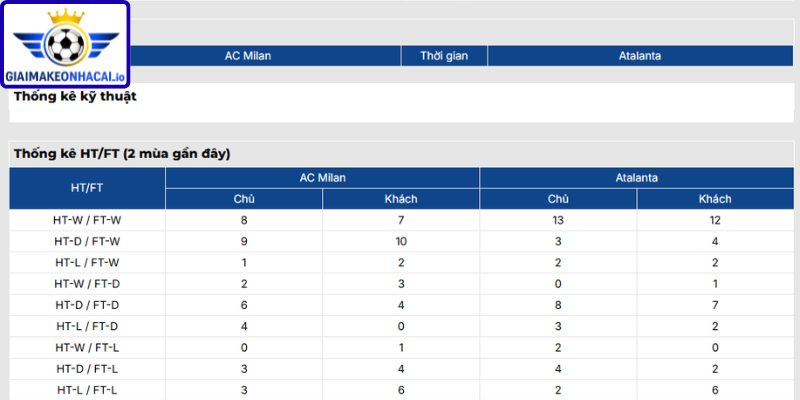Click the Khách subheader under AC Milan
The width and height of the screenshot is (800, 400).
coord(401,199)
